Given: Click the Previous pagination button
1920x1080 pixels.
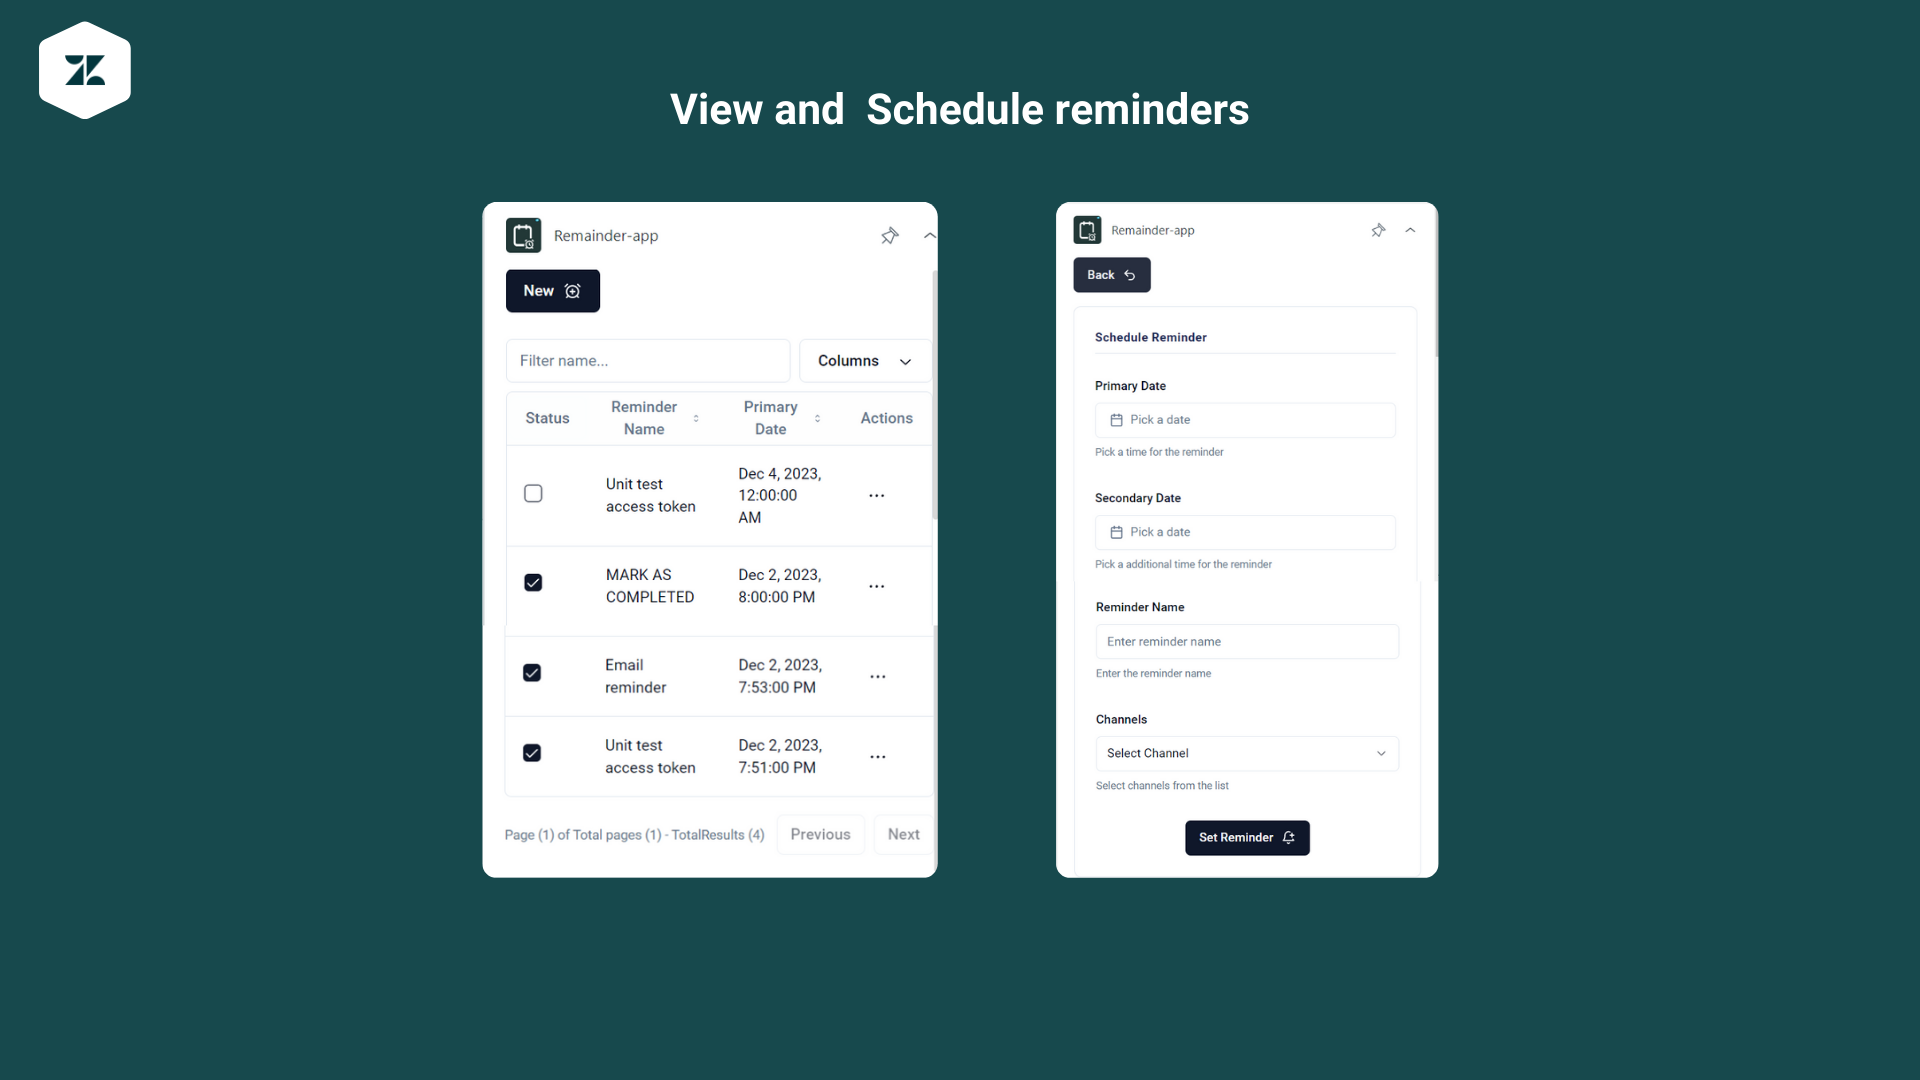Looking at the screenshot, I should 819,833.
